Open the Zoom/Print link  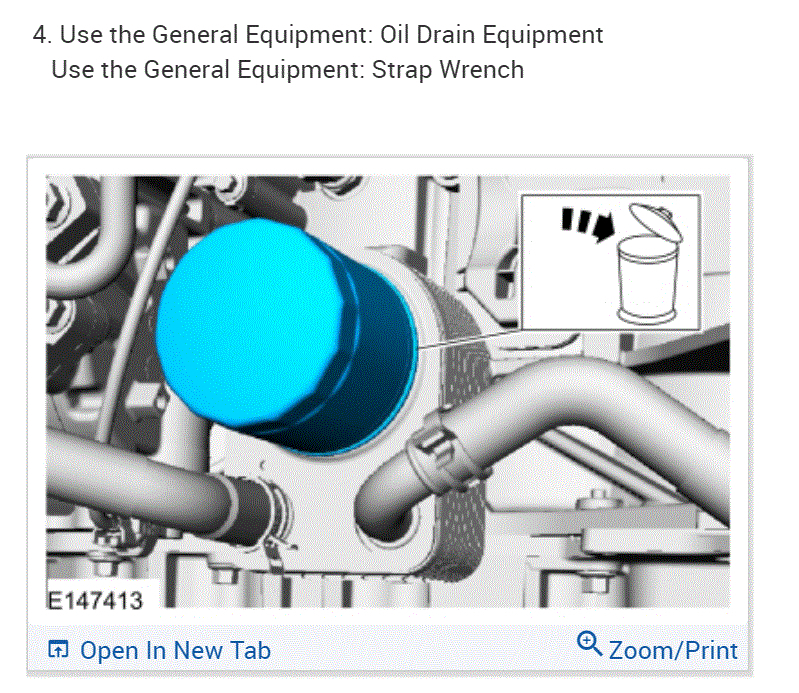[673, 651]
